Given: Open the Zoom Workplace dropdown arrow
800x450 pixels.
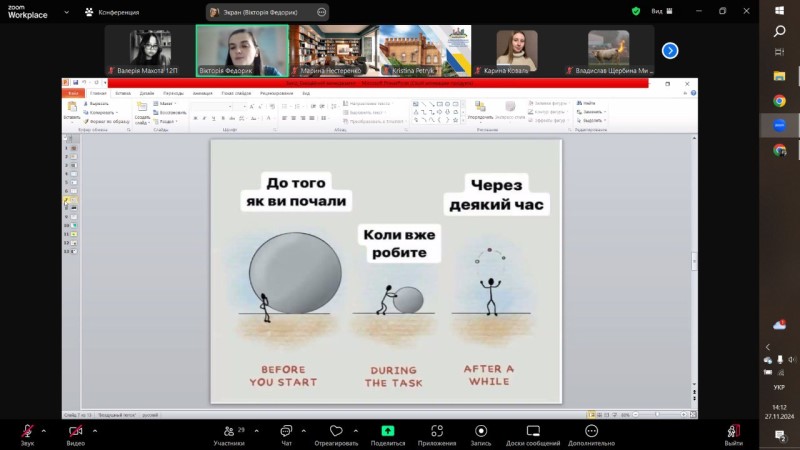Looking at the screenshot, I should (66, 12).
